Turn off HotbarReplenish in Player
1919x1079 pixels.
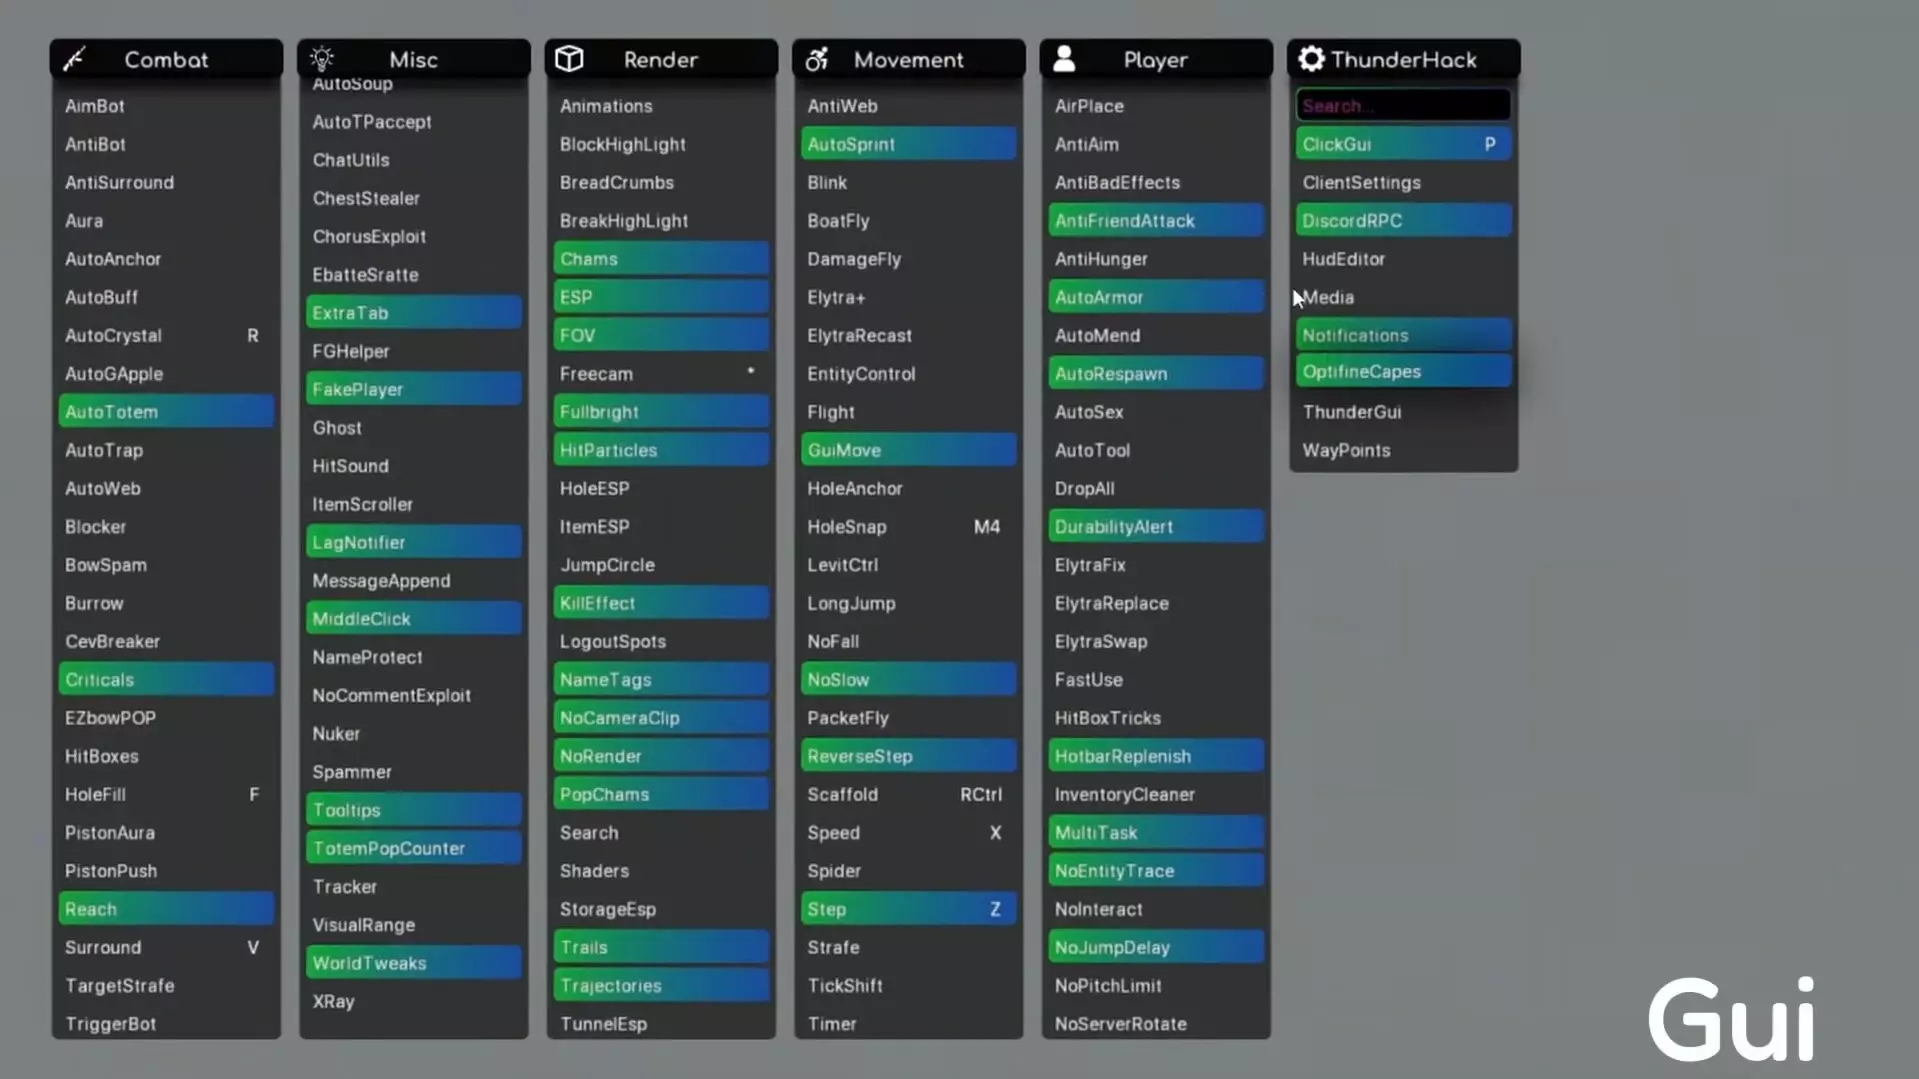tap(1156, 756)
